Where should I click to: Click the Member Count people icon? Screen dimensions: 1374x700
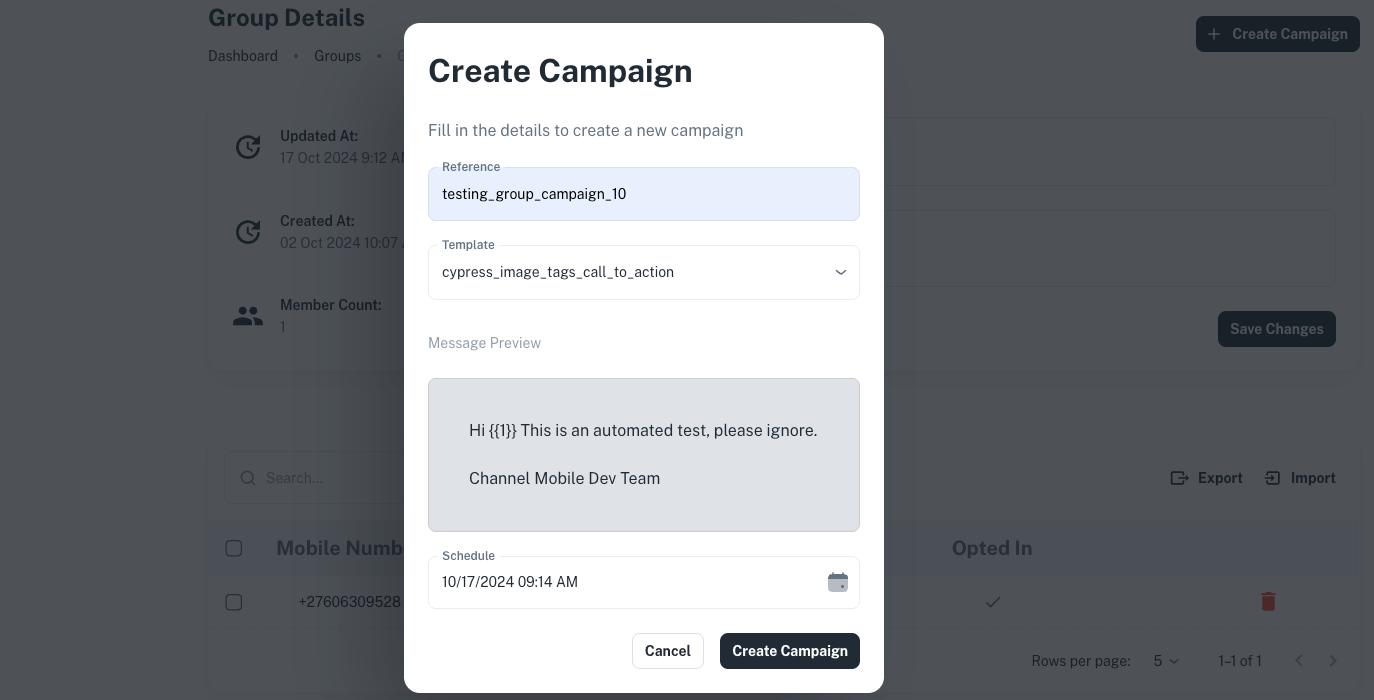tap(247, 316)
